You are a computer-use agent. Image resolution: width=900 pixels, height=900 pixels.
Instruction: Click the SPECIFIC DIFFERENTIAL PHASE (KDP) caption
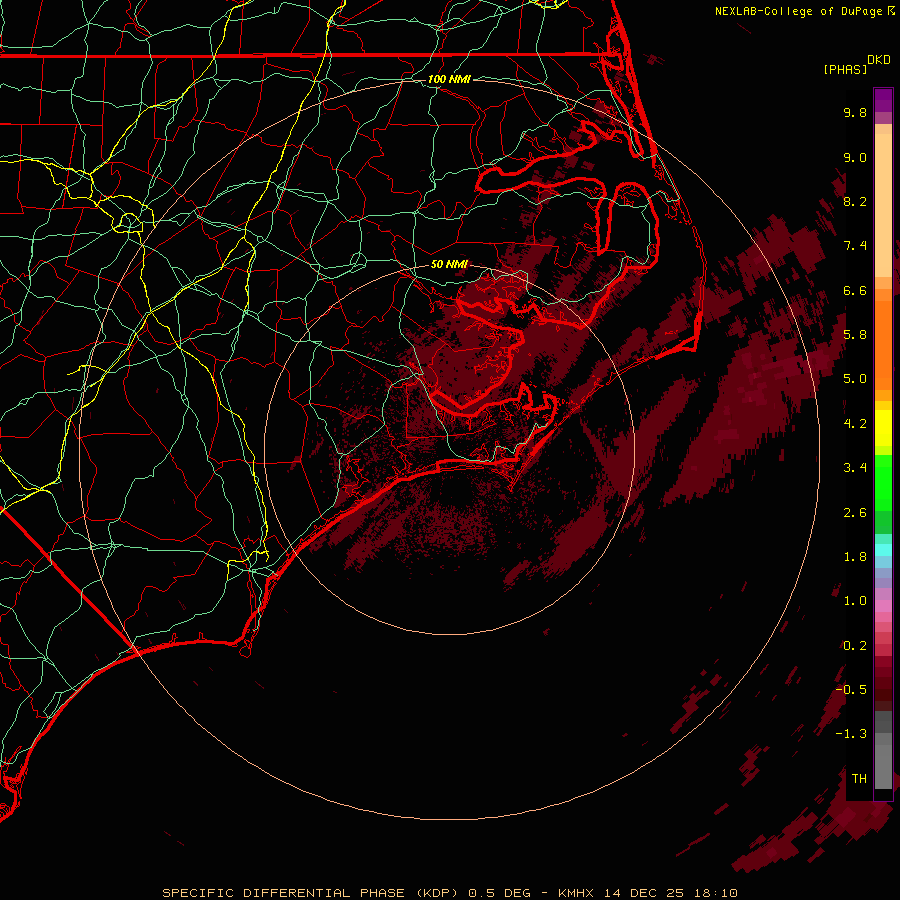pos(310,893)
